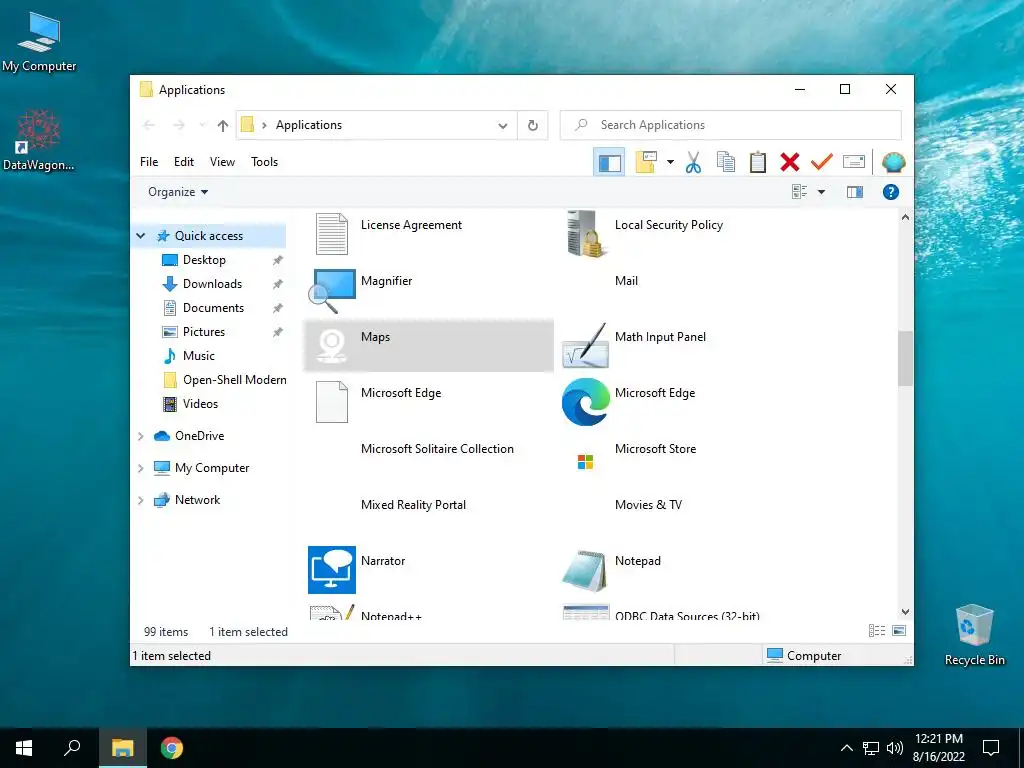
Task: Open Chrome from the taskbar
Action: (x=172, y=748)
